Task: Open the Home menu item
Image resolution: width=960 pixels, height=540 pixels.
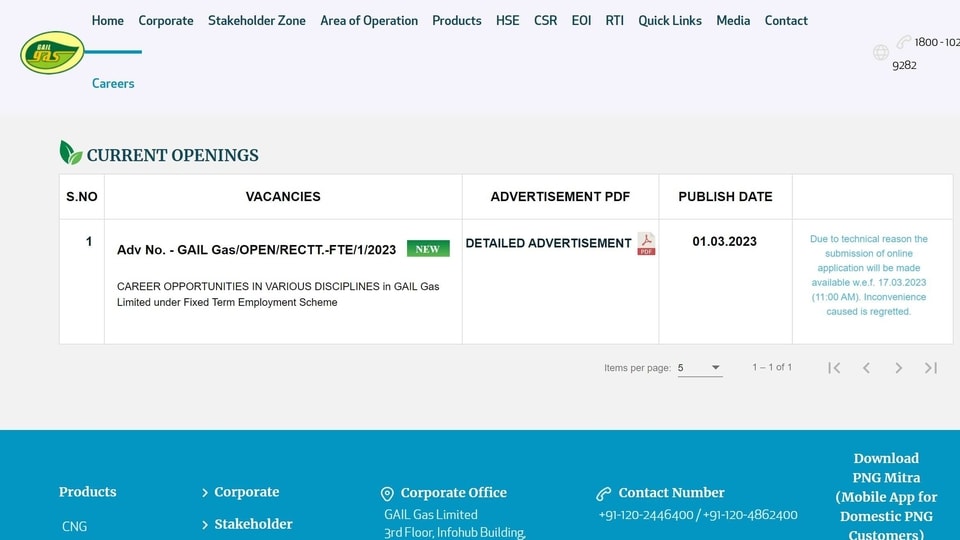Action: (x=108, y=21)
